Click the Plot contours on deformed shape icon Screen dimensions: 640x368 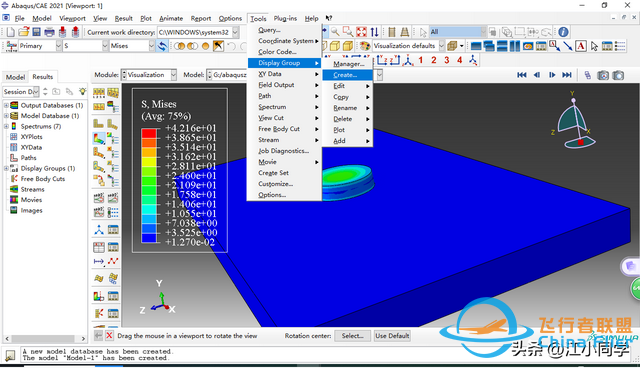(99, 139)
